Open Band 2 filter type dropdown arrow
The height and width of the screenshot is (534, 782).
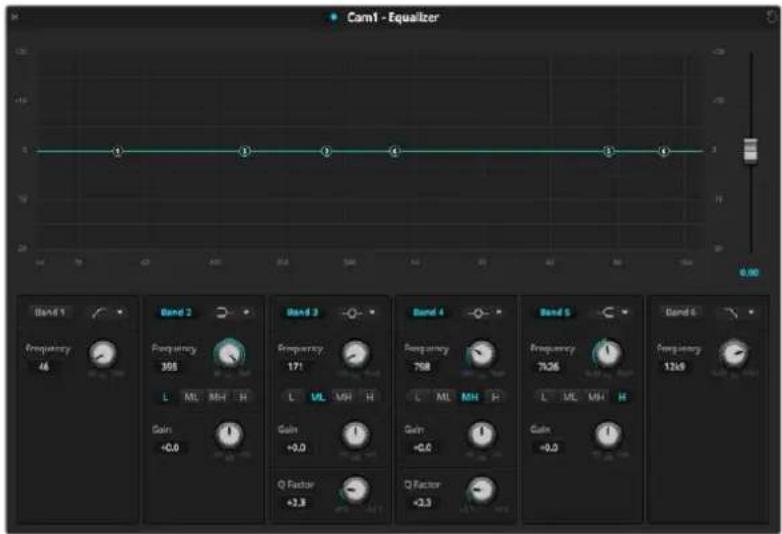[246, 312]
